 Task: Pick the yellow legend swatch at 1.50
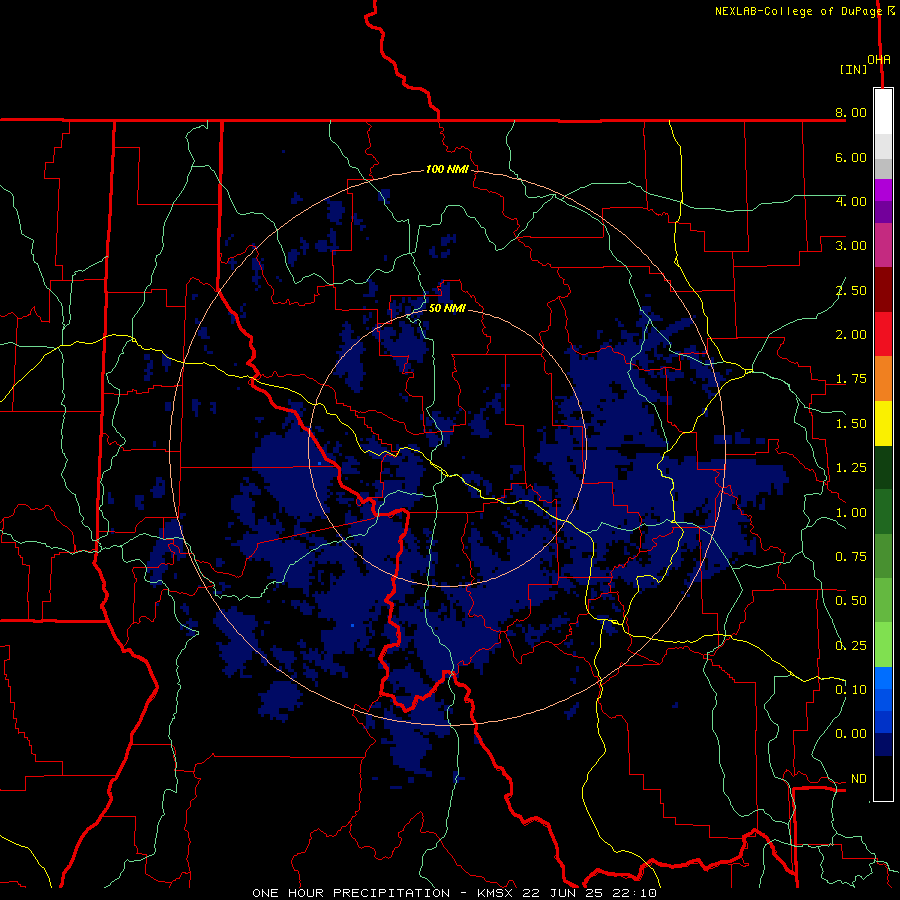coord(883,423)
